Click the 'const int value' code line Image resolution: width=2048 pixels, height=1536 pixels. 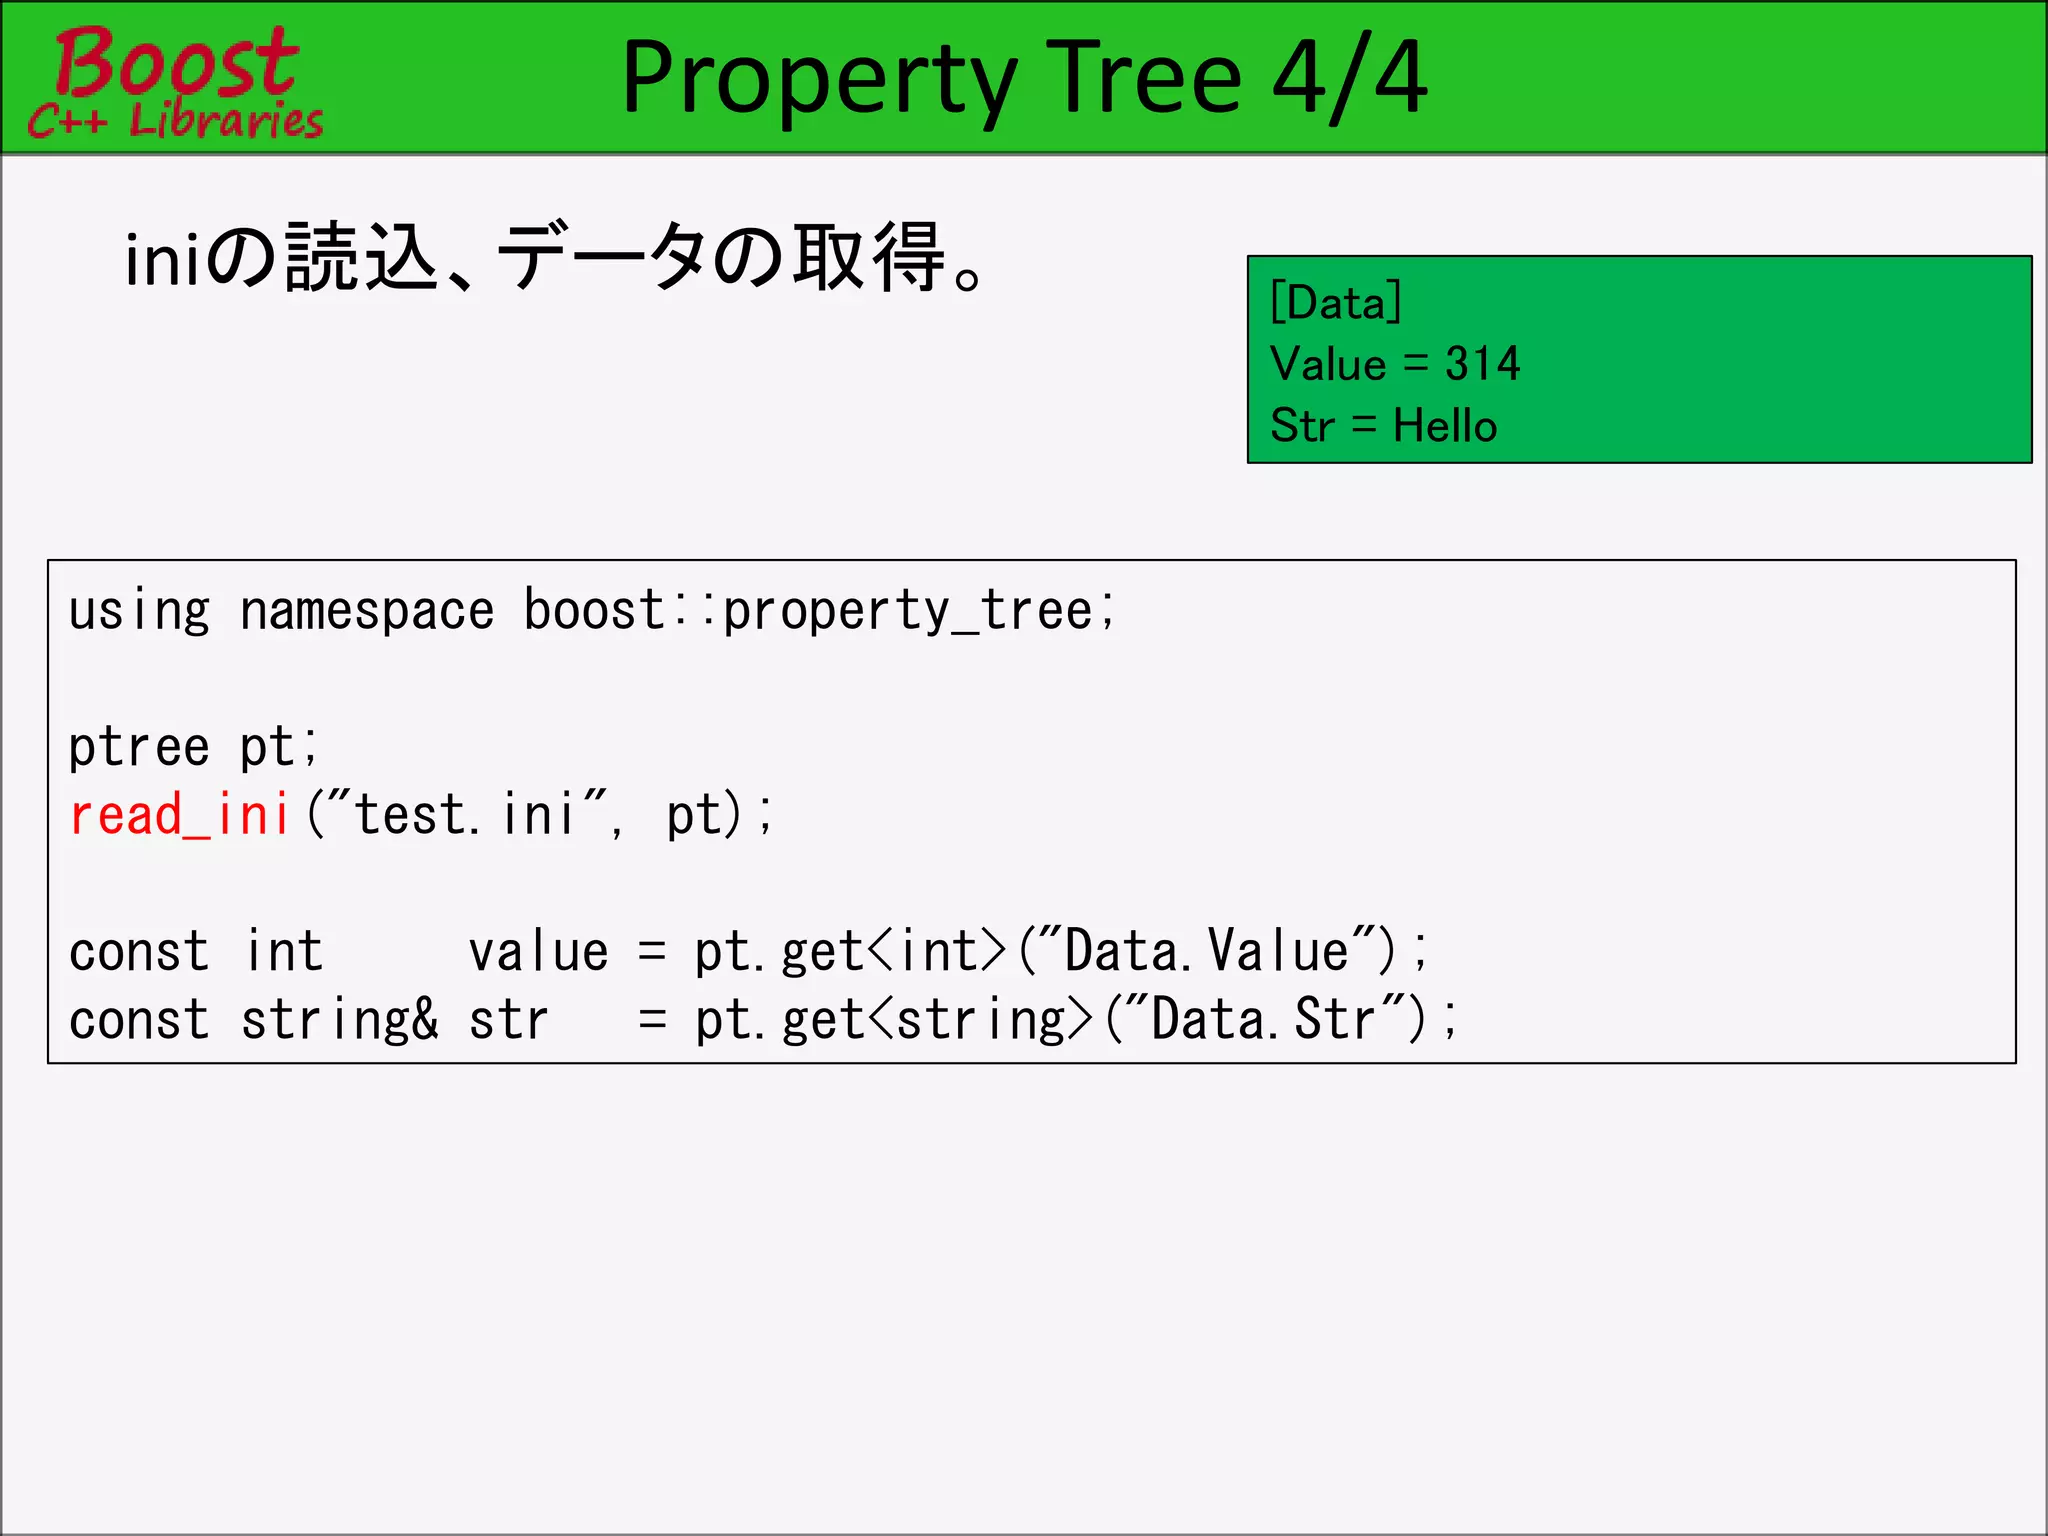click(750, 951)
